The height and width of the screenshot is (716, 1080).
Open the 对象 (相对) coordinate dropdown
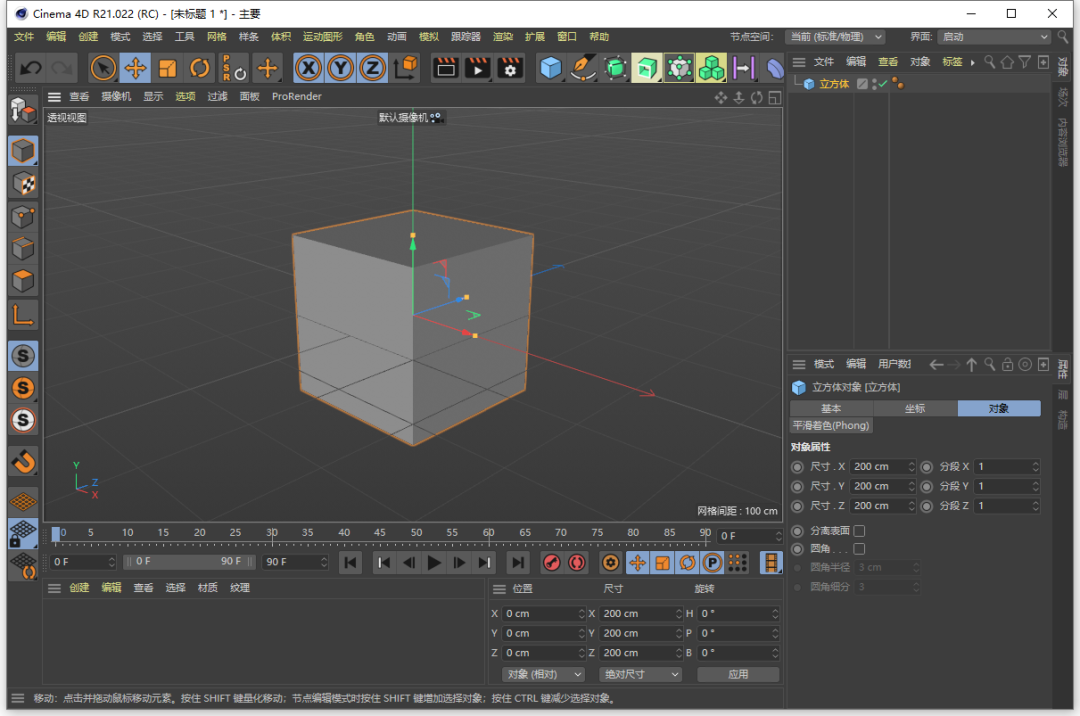coord(543,674)
